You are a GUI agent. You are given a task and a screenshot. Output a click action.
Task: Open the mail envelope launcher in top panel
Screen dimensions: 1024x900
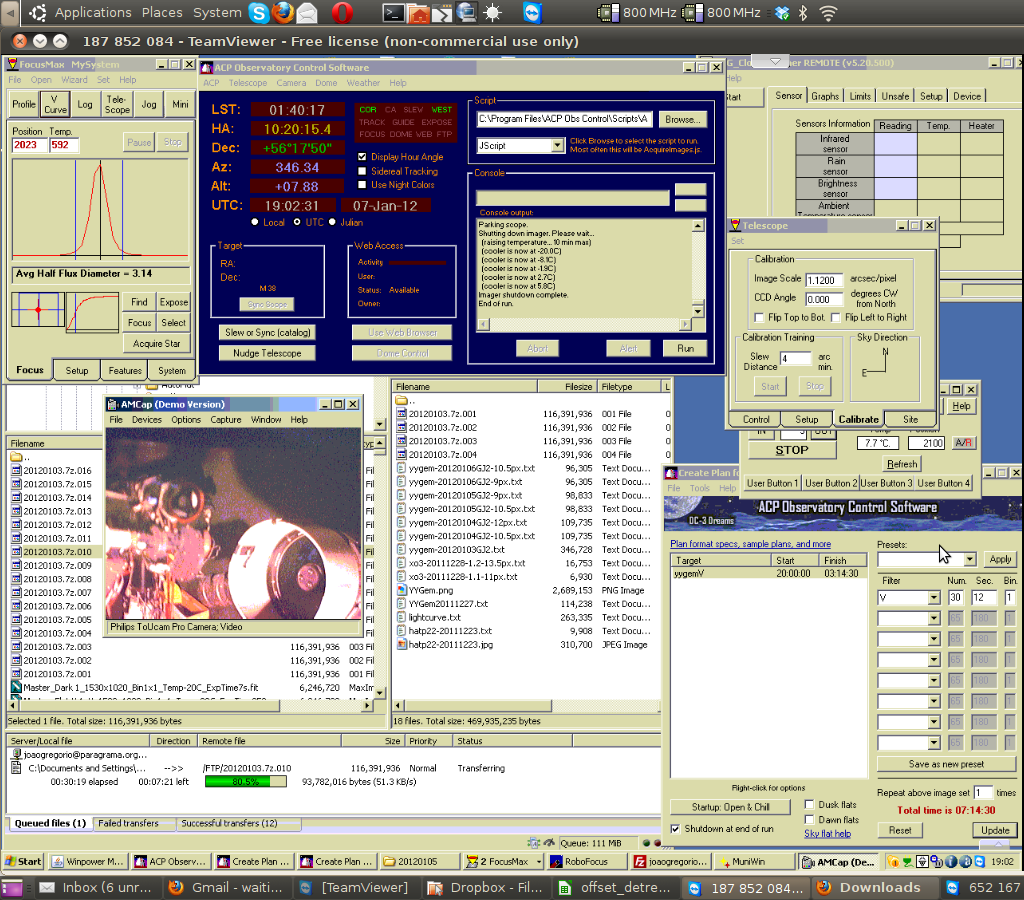[307, 13]
